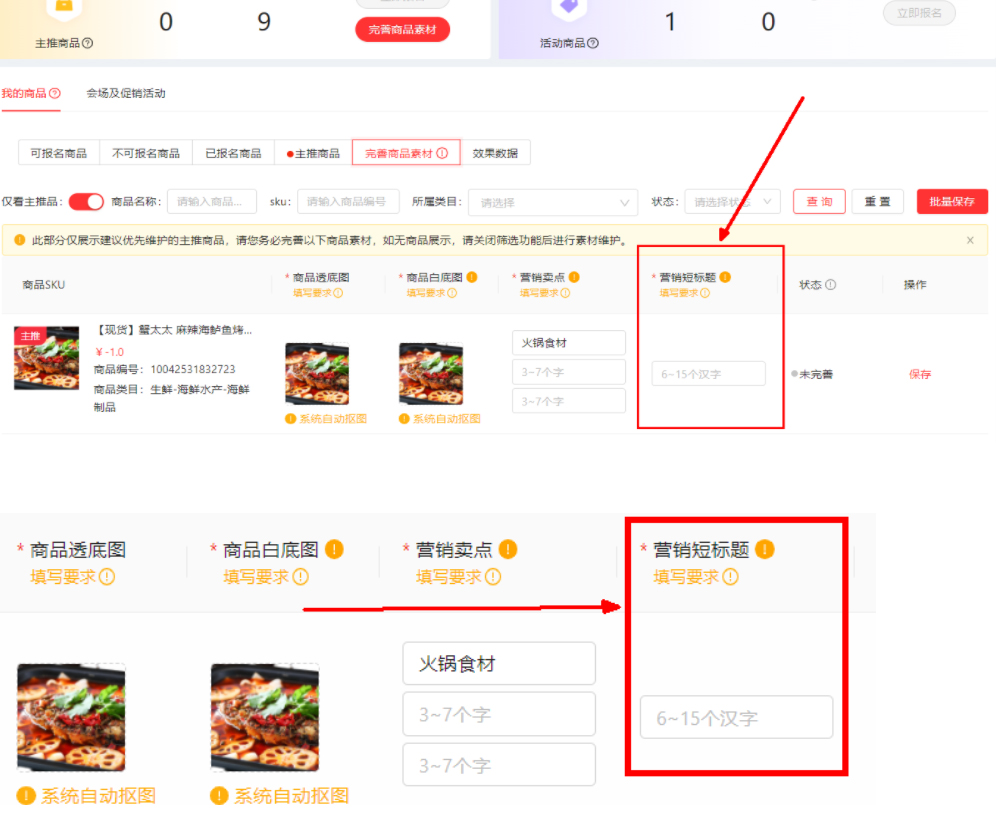Click the 6~15个汉字 short title input field
This screenshot has height=813, width=996.
coord(709,373)
